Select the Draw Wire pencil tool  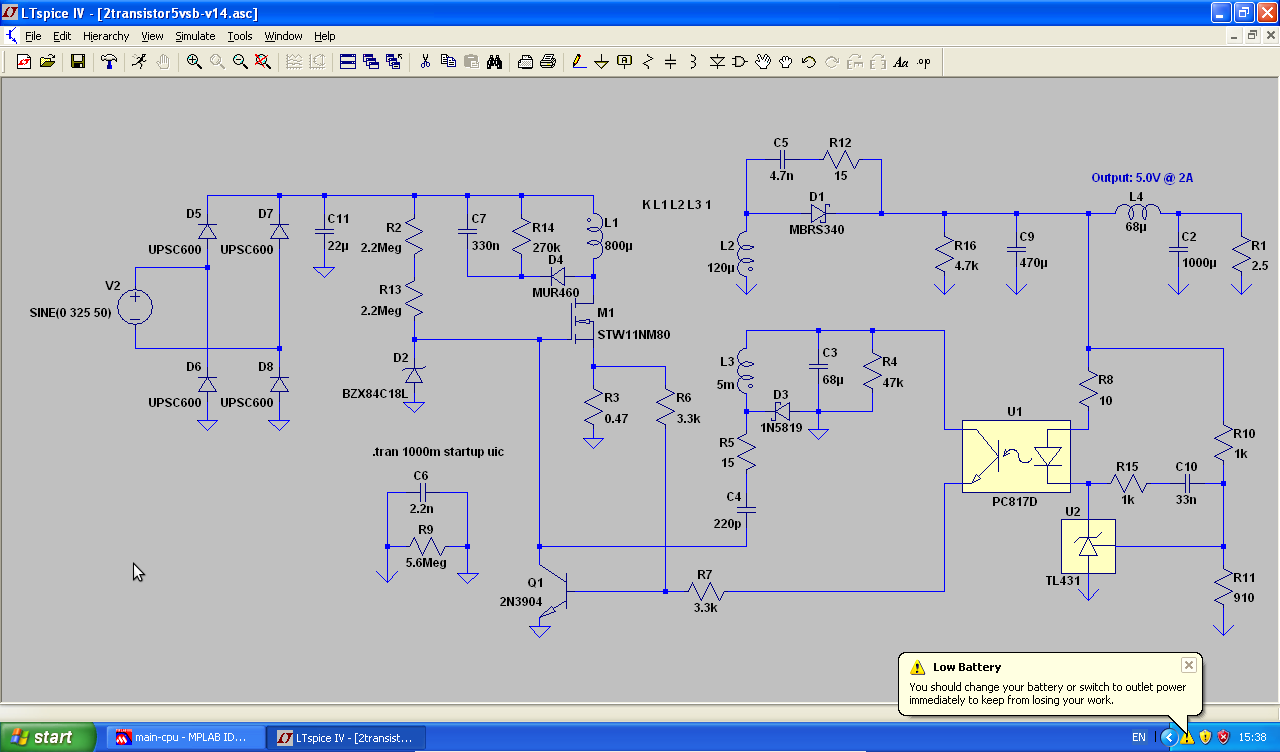coord(578,62)
